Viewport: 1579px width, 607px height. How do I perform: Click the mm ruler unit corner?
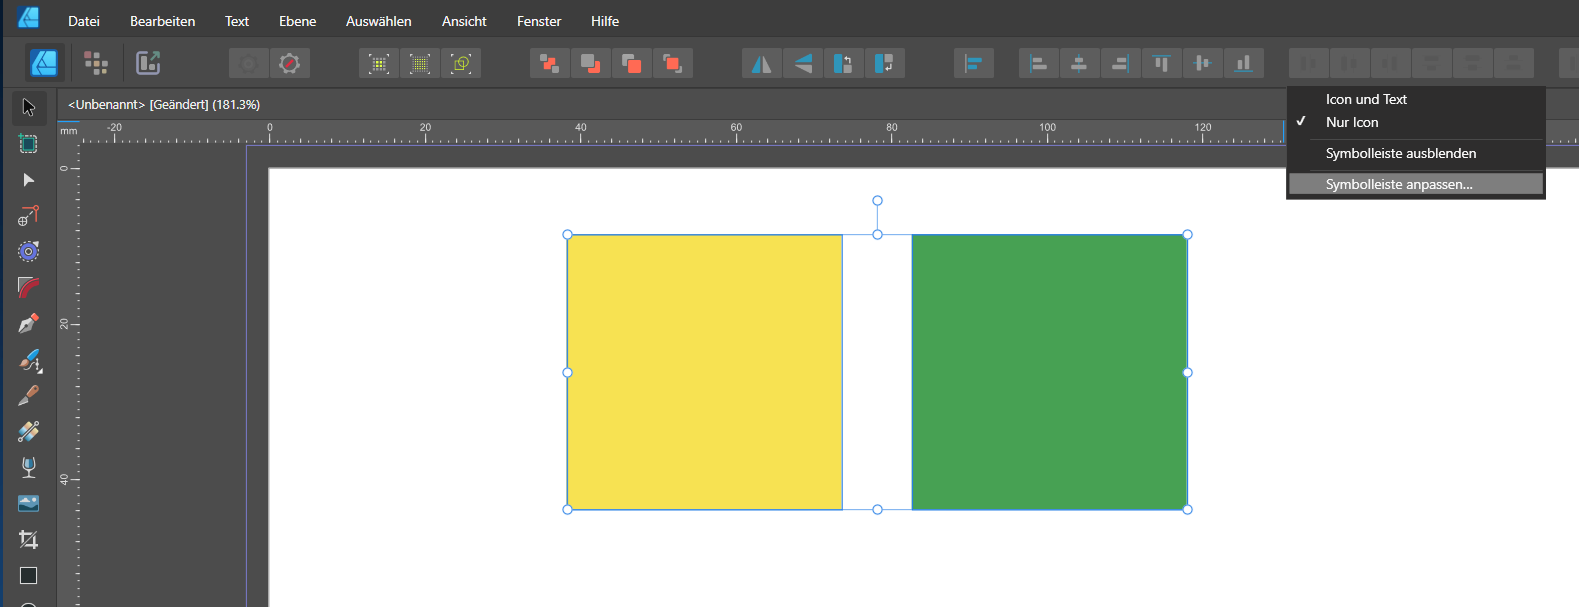click(x=68, y=131)
